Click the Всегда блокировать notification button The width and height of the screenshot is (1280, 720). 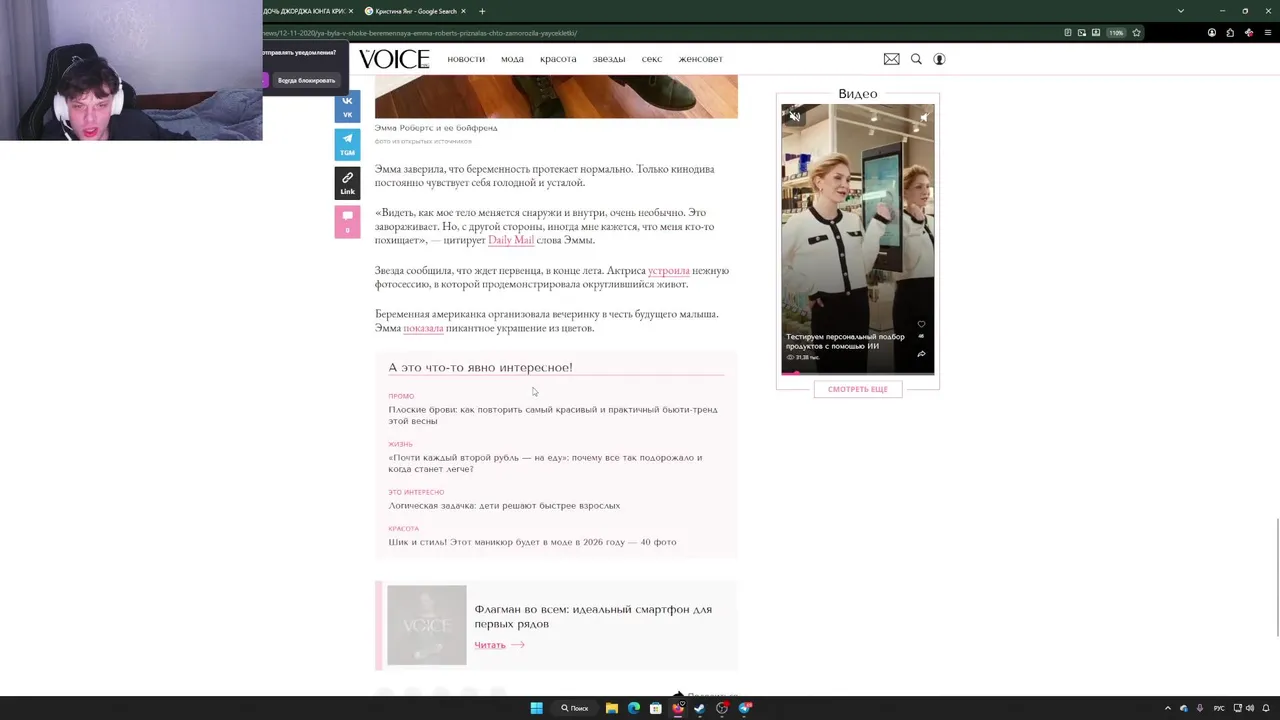point(306,80)
